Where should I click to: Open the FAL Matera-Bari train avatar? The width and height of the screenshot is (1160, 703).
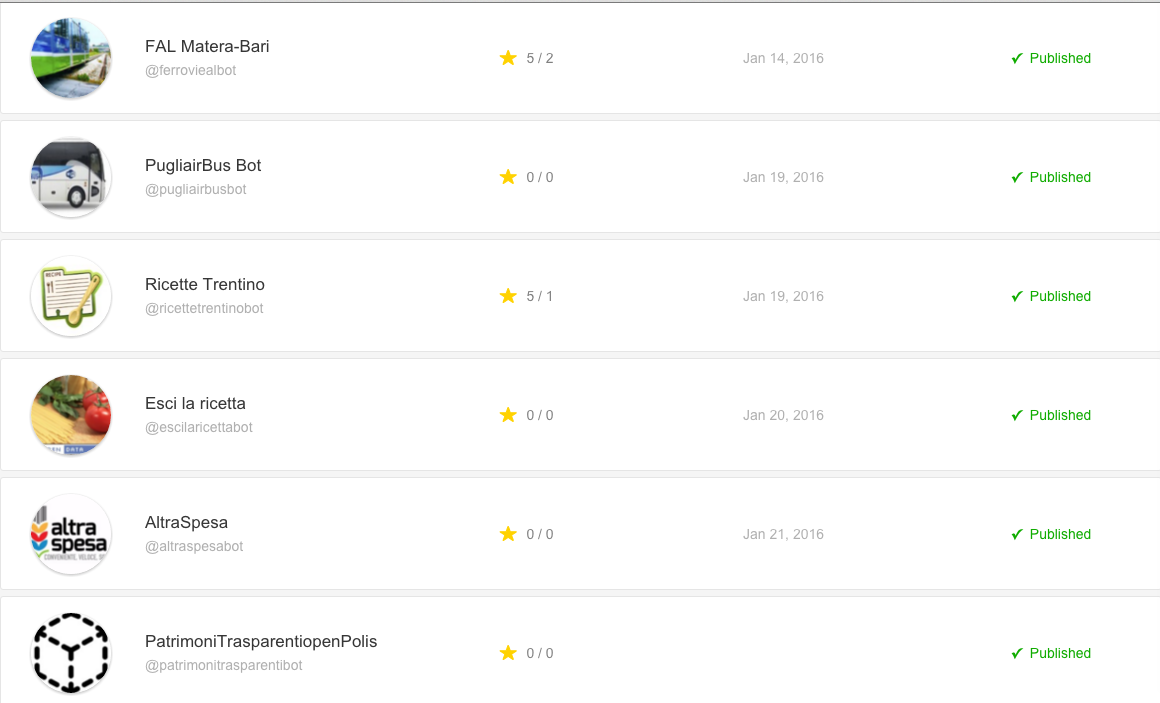coord(71,58)
